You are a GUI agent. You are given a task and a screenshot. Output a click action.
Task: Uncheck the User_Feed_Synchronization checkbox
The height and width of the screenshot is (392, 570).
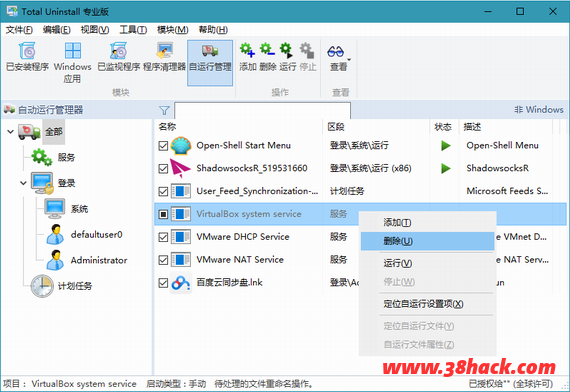[x=163, y=191]
